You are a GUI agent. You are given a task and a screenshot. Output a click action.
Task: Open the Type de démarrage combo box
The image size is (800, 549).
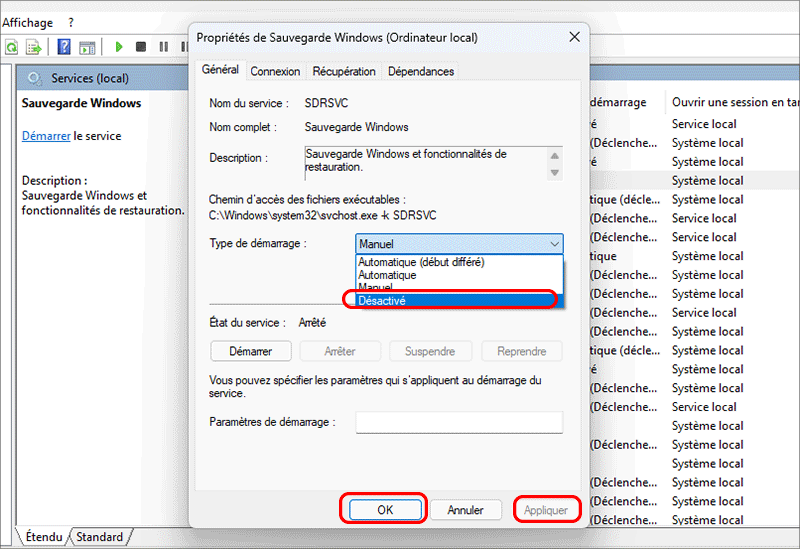click(x=459, y=244)
